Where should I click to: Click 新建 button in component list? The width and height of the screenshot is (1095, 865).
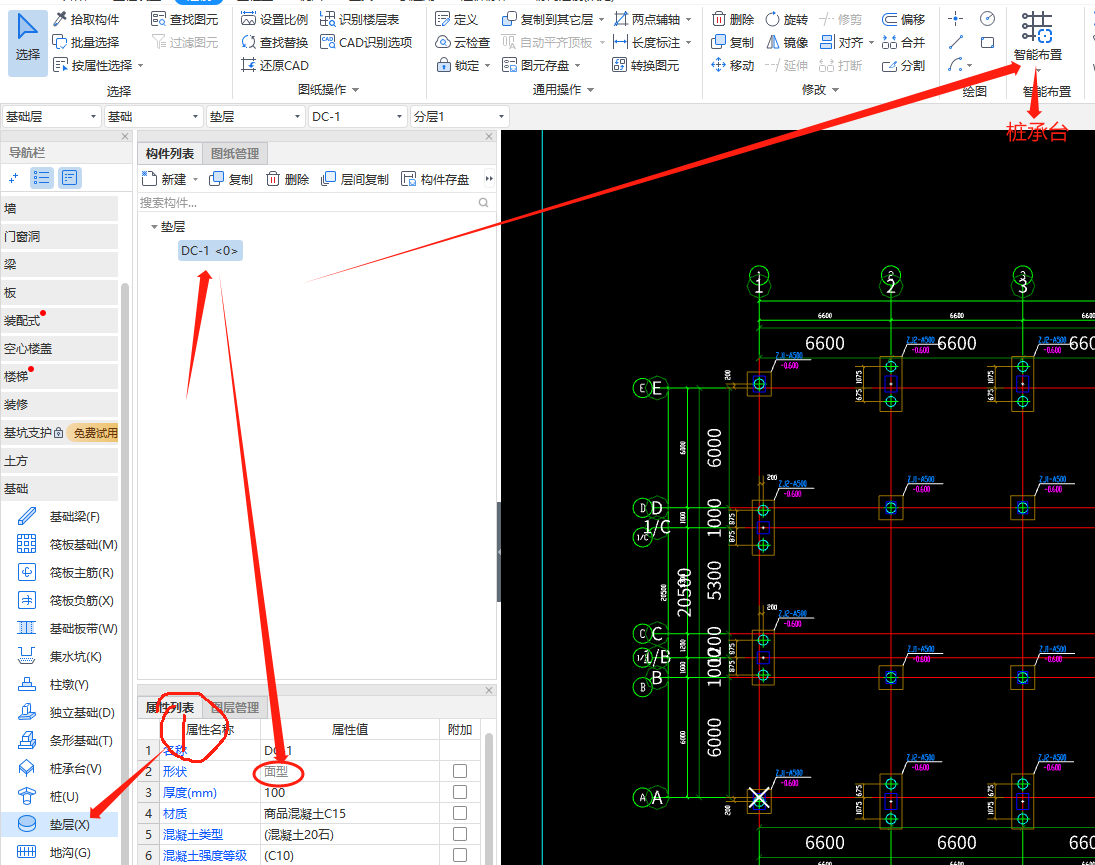point(164,179)
